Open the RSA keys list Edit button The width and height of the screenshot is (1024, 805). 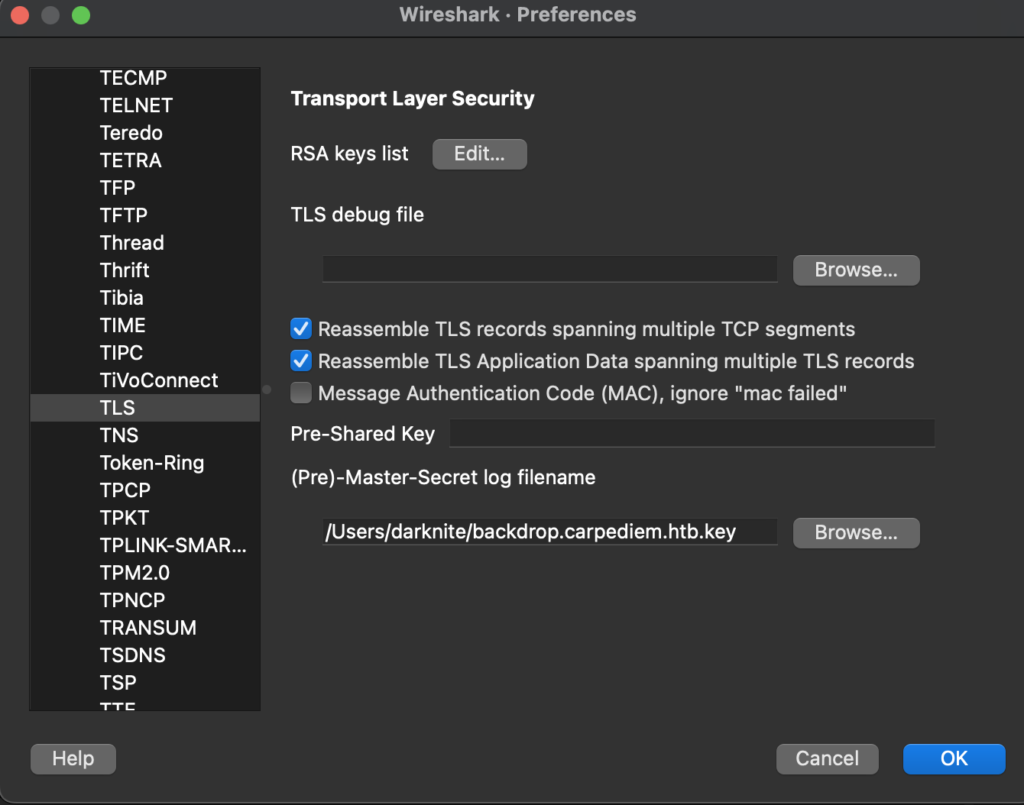pos(479,154)
